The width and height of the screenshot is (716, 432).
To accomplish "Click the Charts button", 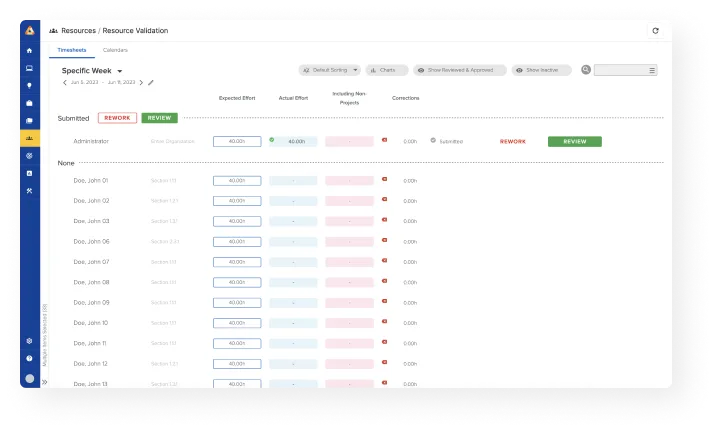I will 387,70.
